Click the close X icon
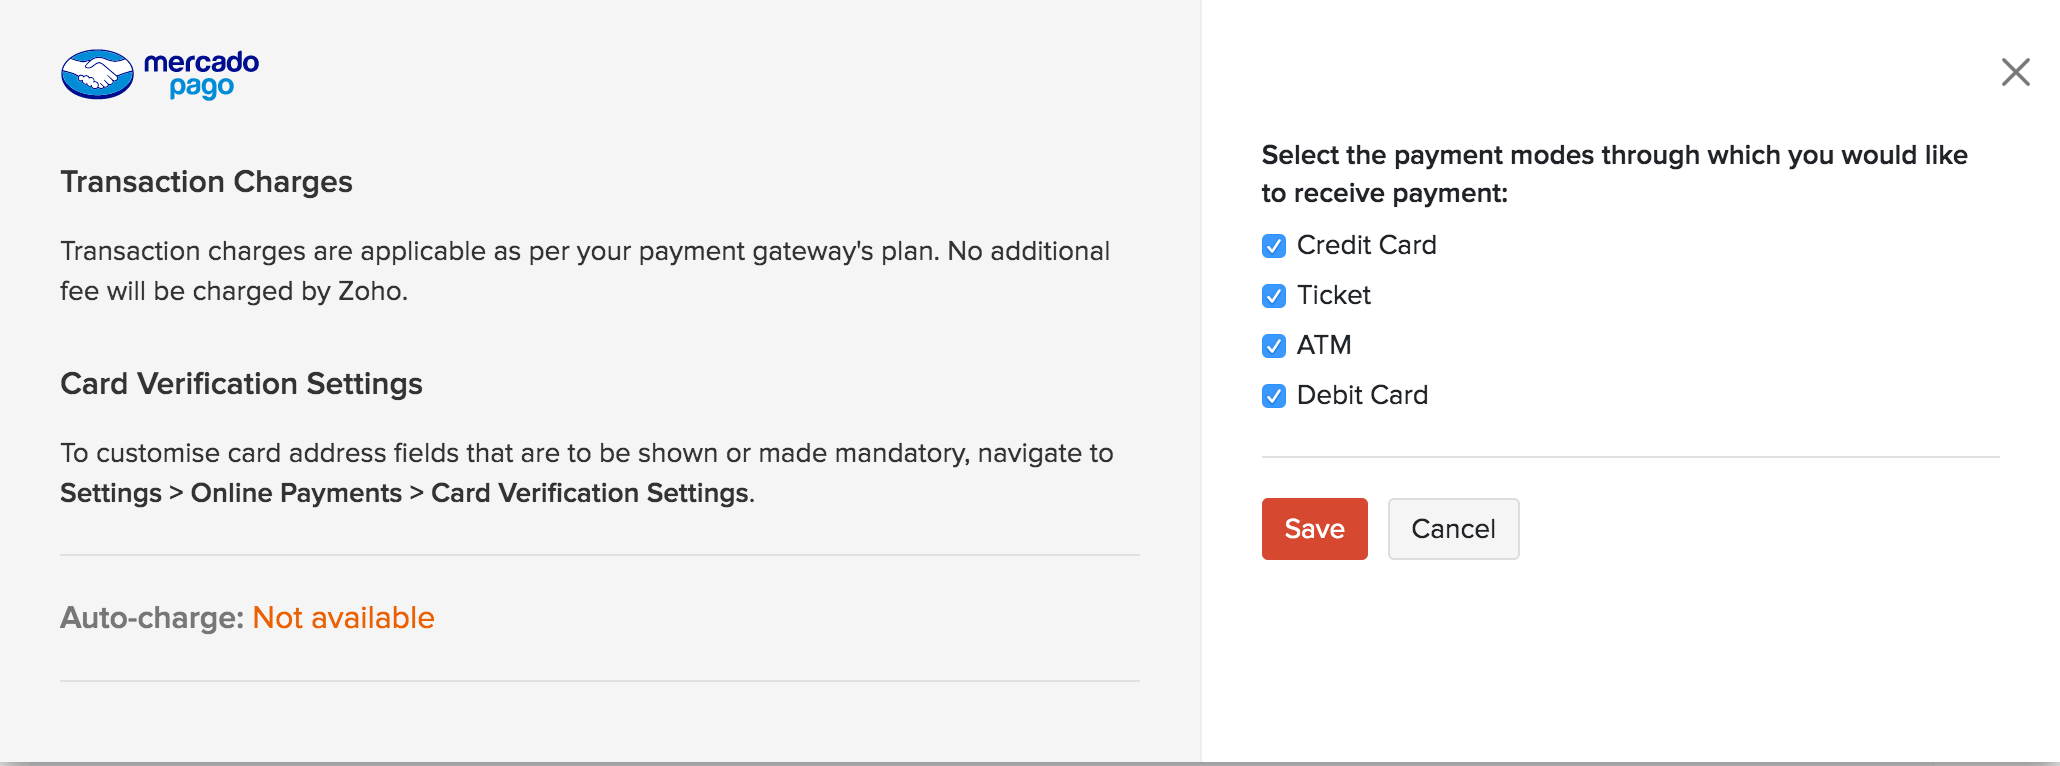2060x766 pixels. tap(2015, 72)
